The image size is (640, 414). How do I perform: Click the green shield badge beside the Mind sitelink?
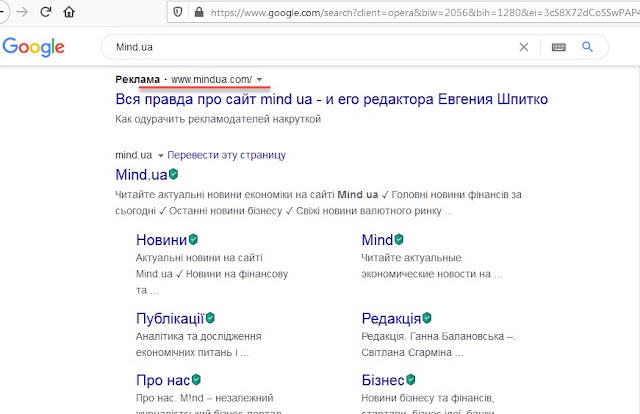[399, 239]
